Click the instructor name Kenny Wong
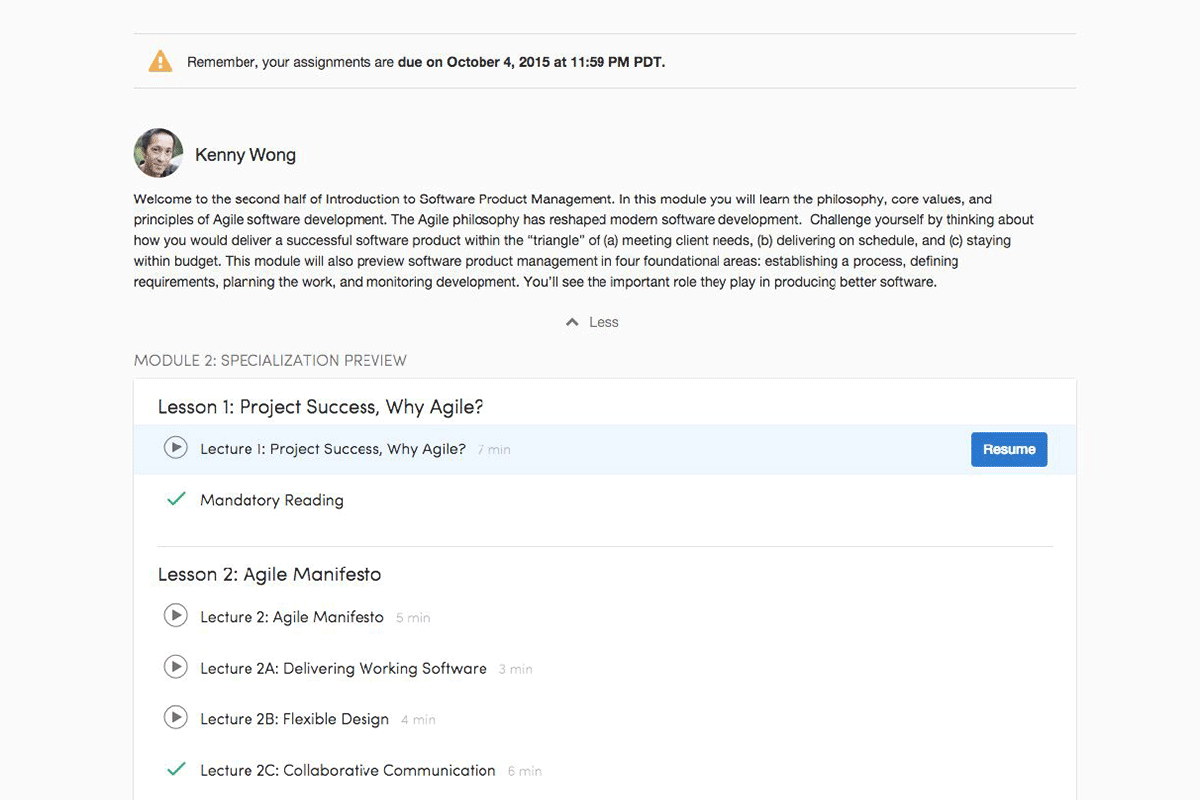 pos(245,155)
